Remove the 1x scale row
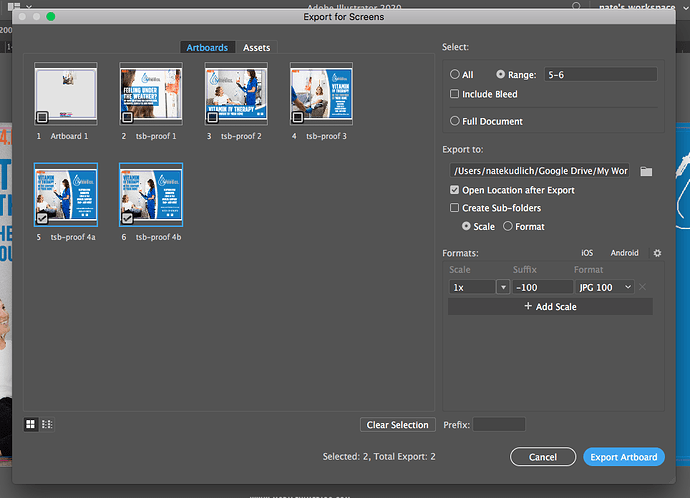The height and width of the screenshot is (498, 690). click(642, 287)
